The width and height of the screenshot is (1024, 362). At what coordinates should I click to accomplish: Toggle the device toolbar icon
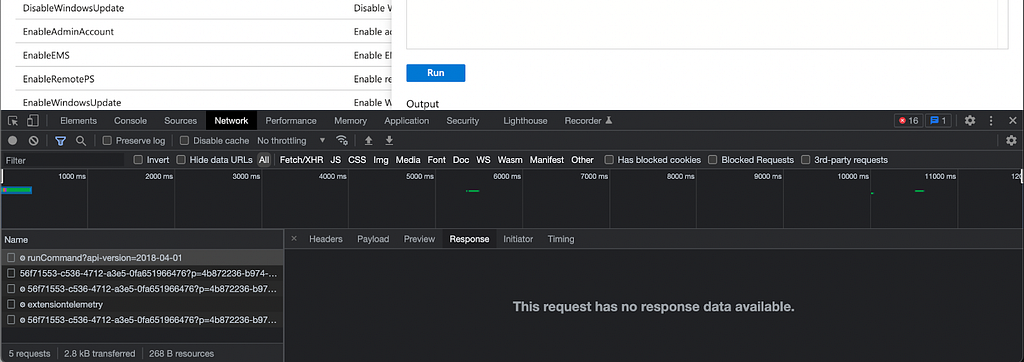pyautogui.click(x=33, y=121)
